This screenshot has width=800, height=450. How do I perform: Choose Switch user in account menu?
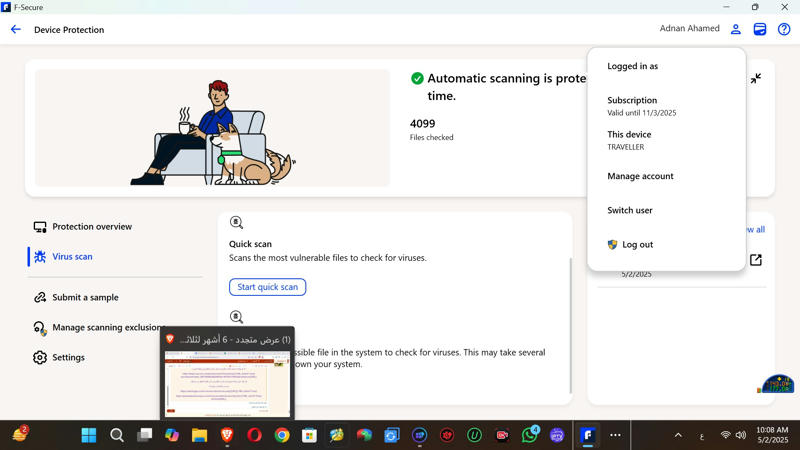click(x=630, y=210)
